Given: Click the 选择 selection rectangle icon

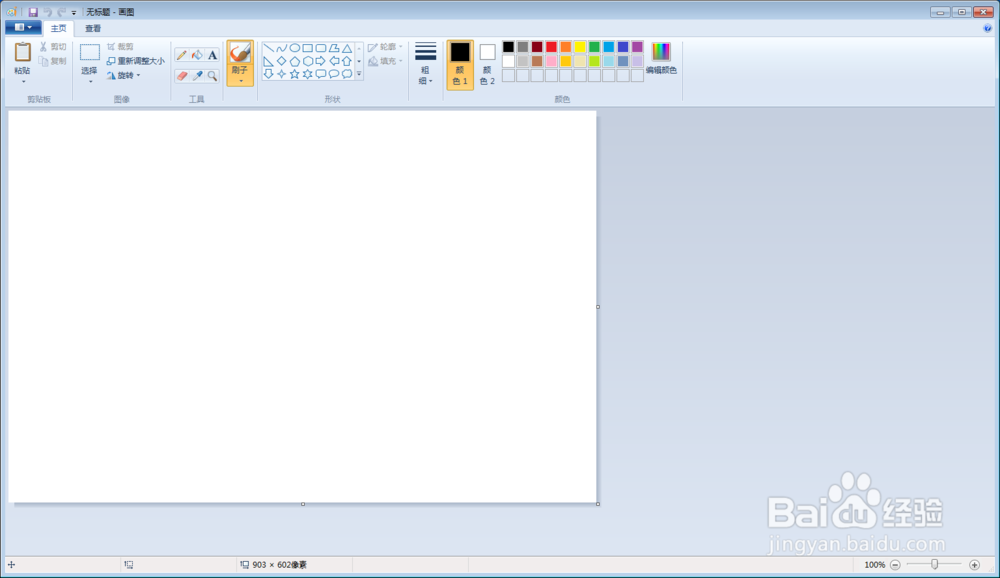Looking at the screenshot, I should pos(89,52).
